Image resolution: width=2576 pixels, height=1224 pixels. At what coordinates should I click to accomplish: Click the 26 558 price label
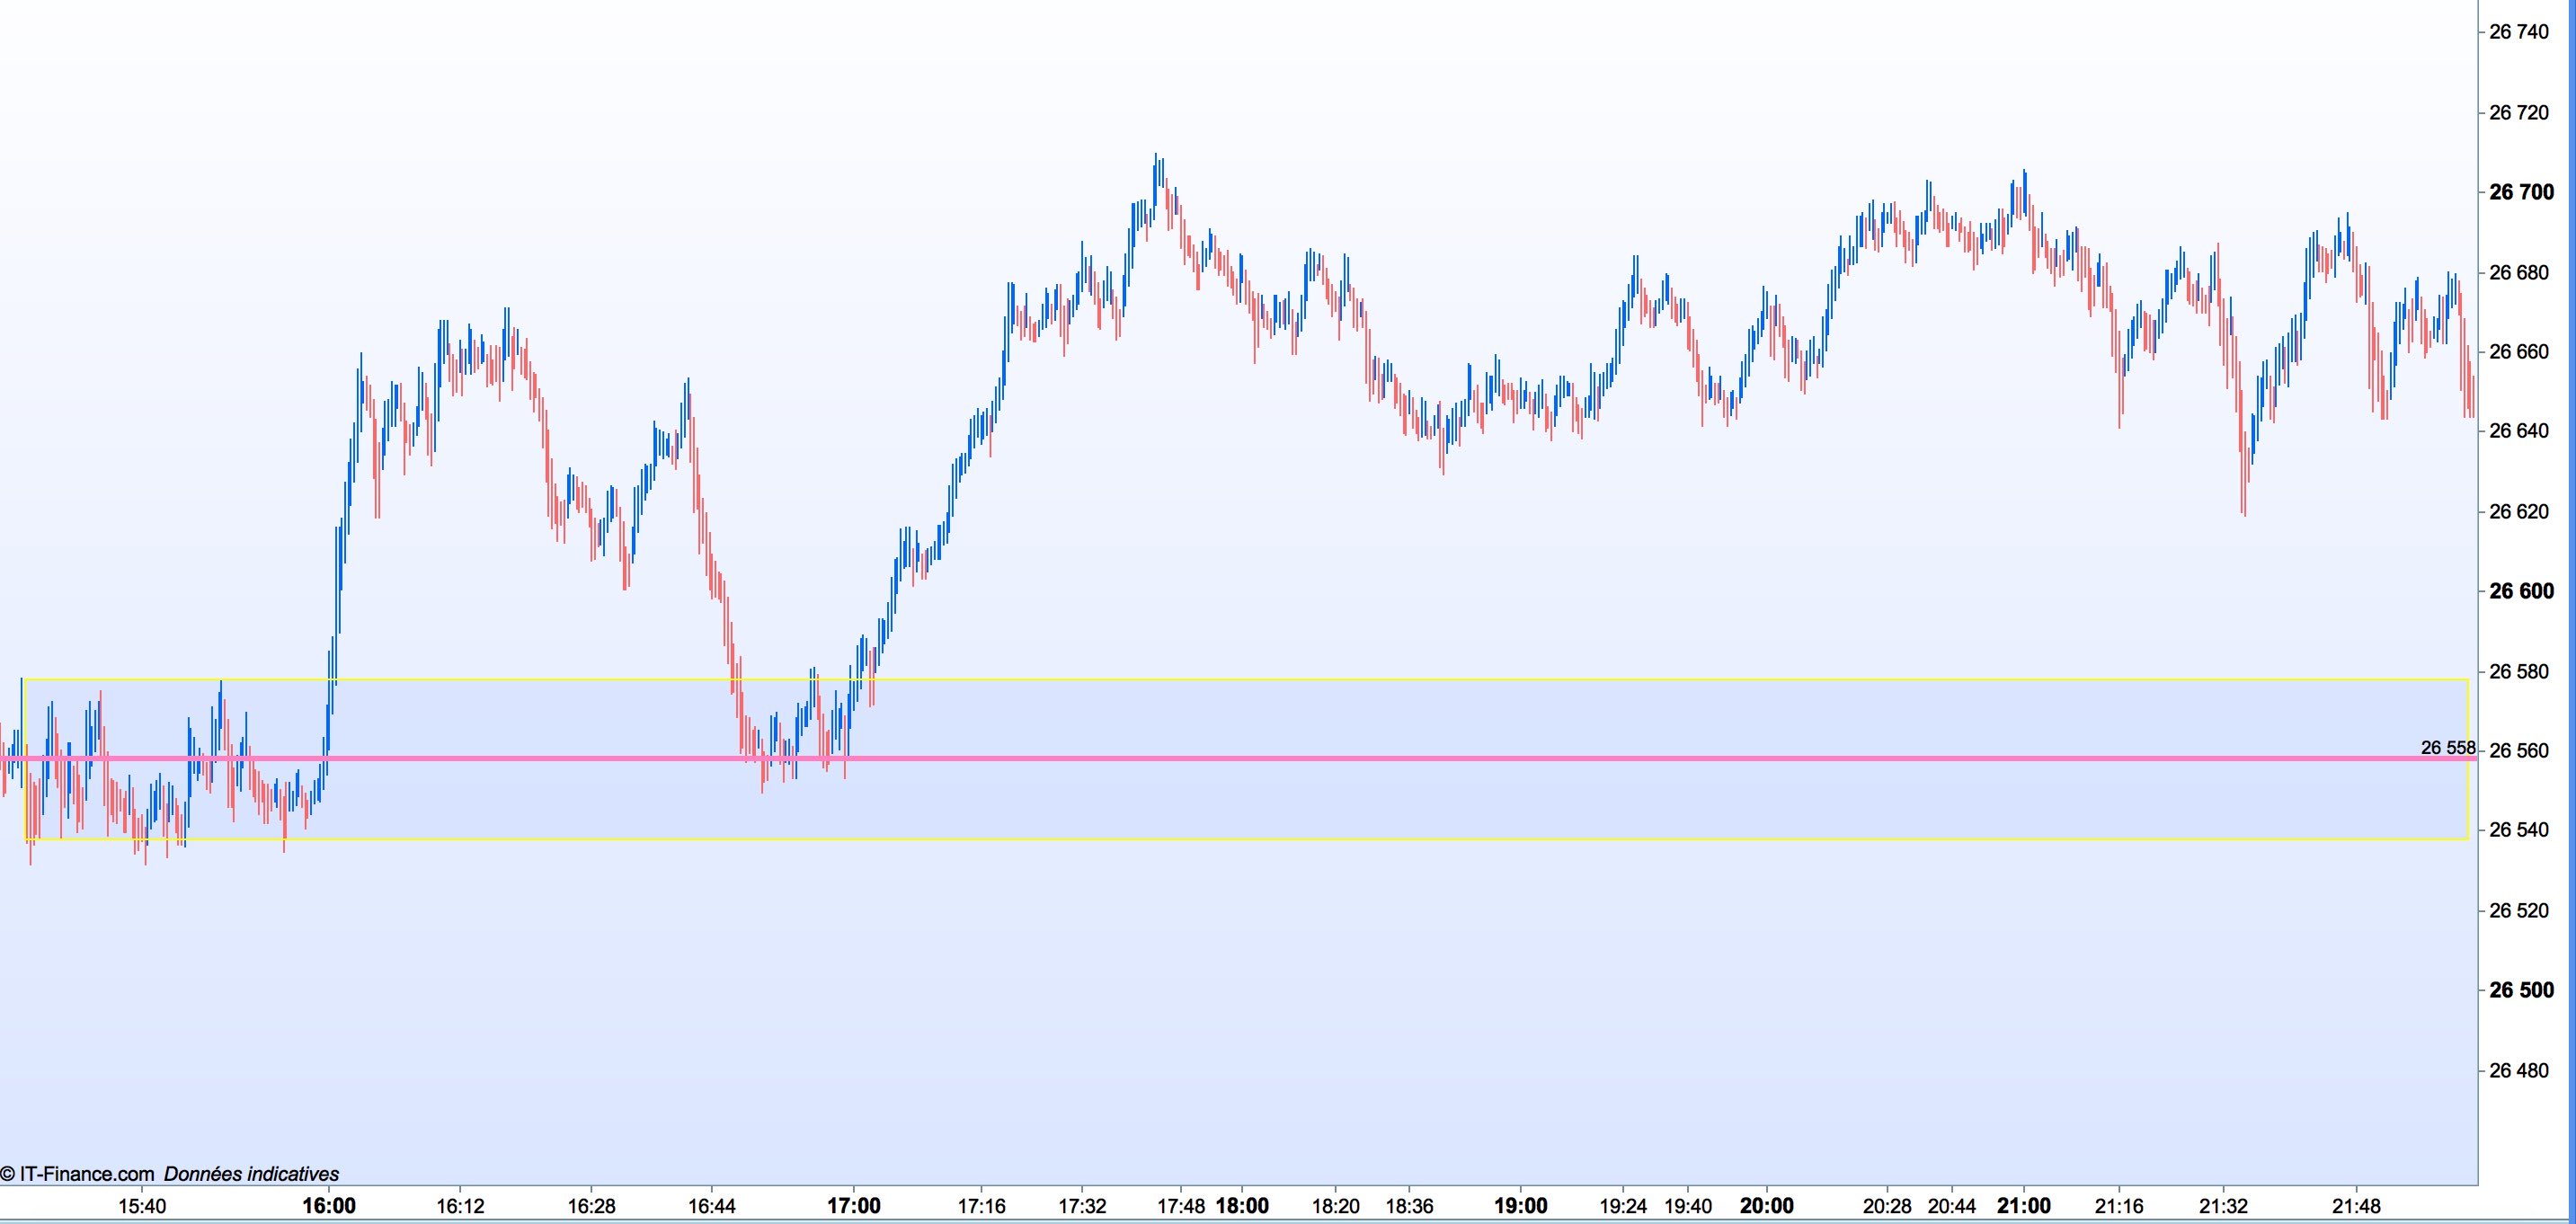[2447, 748]
